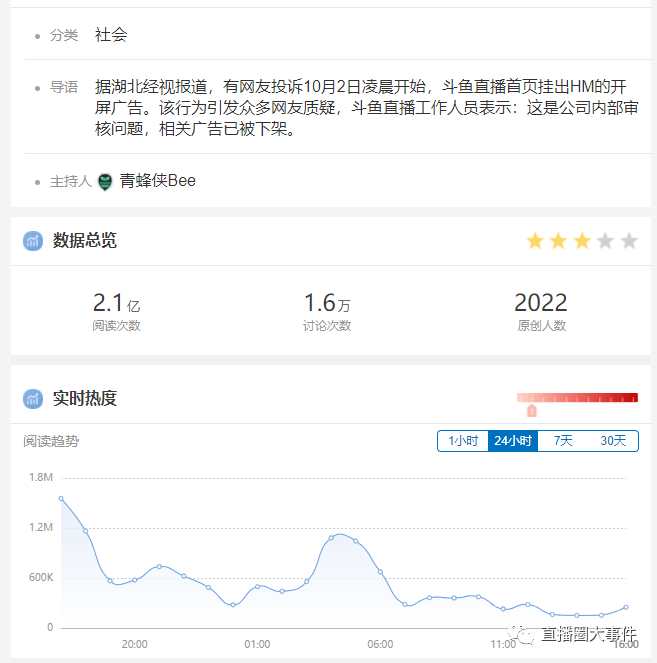Click the 20:00 axis label

(134, 644)
